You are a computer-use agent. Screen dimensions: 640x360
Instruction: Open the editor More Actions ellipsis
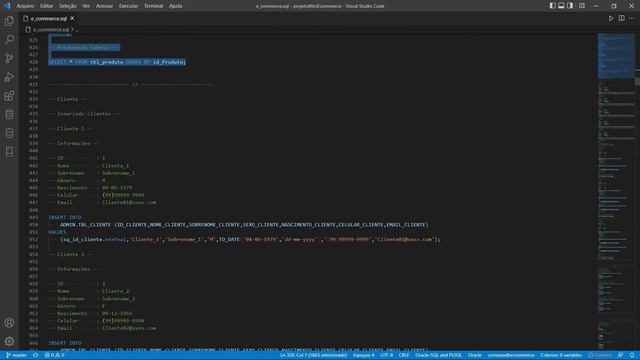point(632,18)
